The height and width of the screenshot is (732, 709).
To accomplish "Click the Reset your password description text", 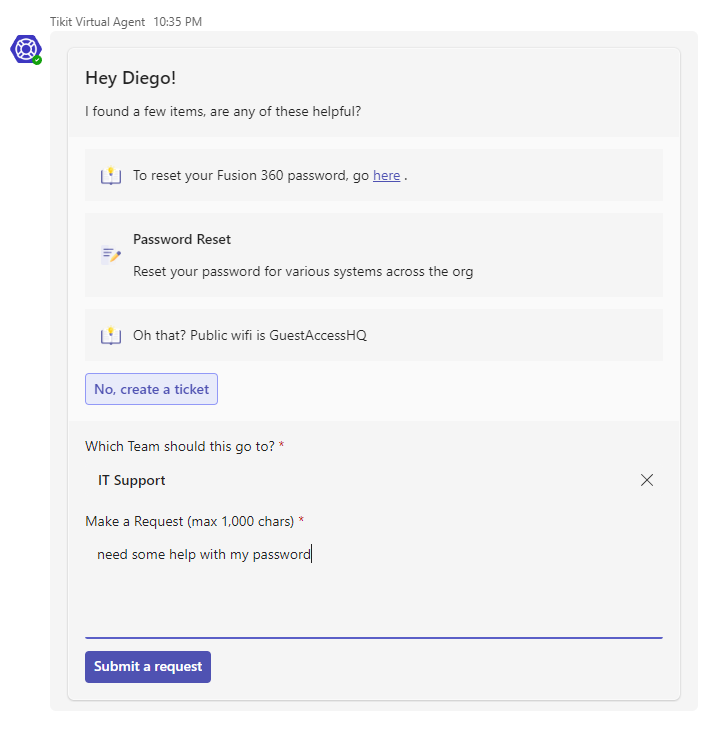I will coord(303,272).
